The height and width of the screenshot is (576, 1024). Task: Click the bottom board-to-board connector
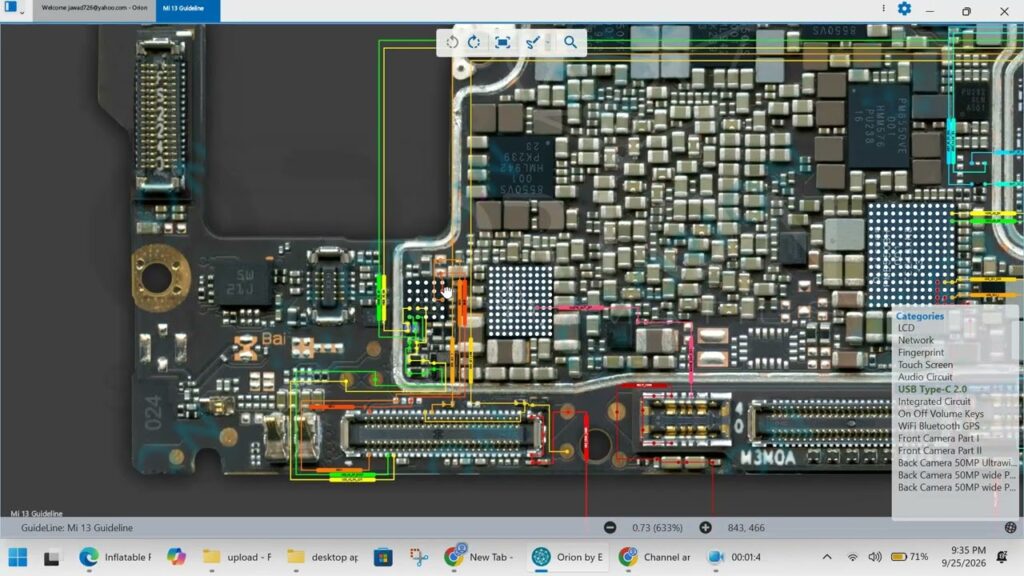pos(441,434)
